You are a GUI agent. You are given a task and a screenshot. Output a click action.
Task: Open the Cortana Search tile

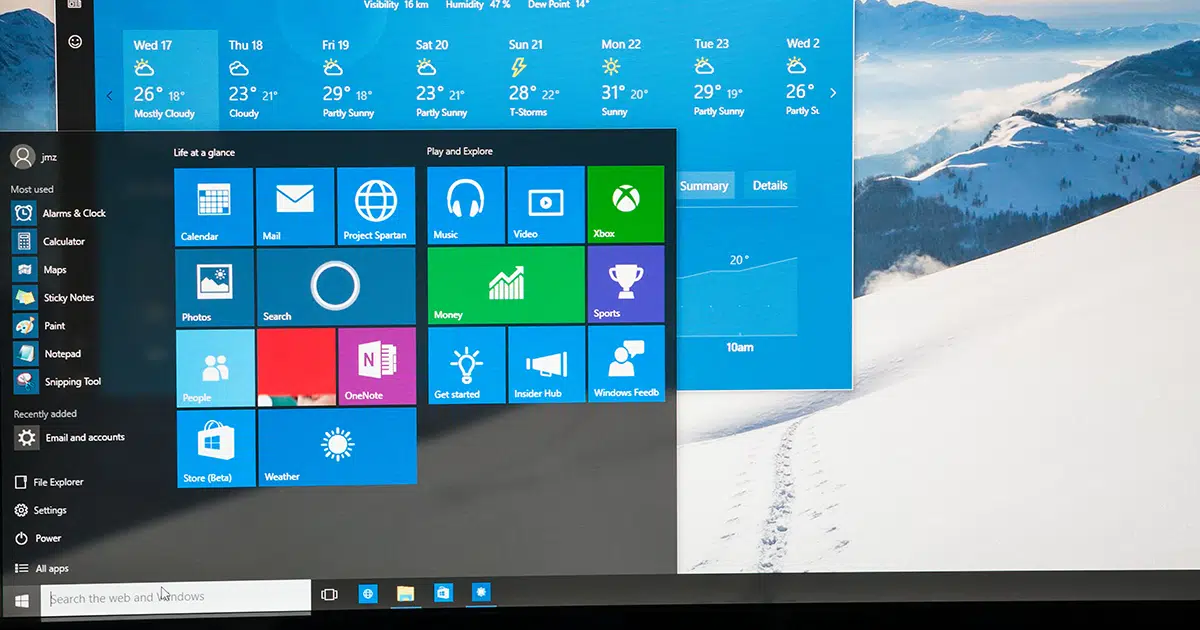coord(336,286)
